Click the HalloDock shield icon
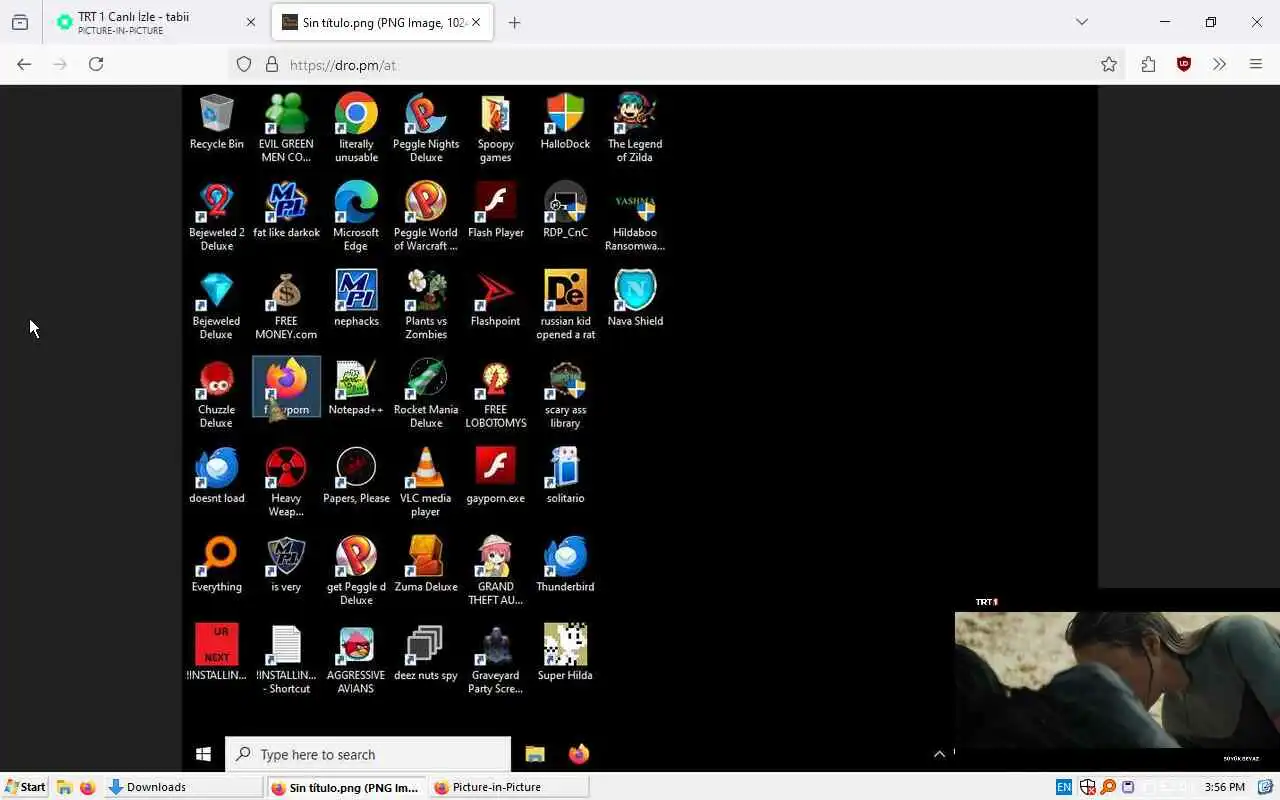Viewport: 1280px width, 800px height. 565,122
